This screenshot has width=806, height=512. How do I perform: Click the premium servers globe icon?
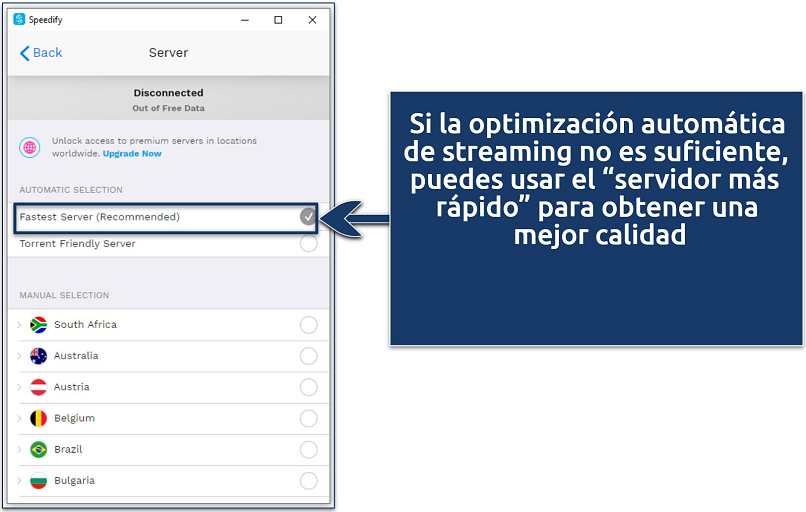pyautogui.click(x=30, y=147)
